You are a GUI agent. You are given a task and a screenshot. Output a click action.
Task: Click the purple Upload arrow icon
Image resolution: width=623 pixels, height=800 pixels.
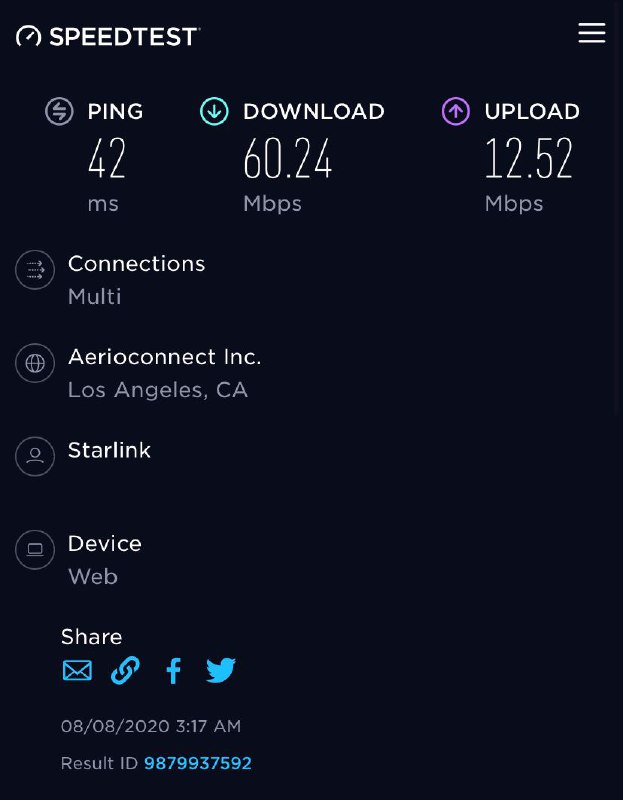pyautogui.click(x=456, y=111)
